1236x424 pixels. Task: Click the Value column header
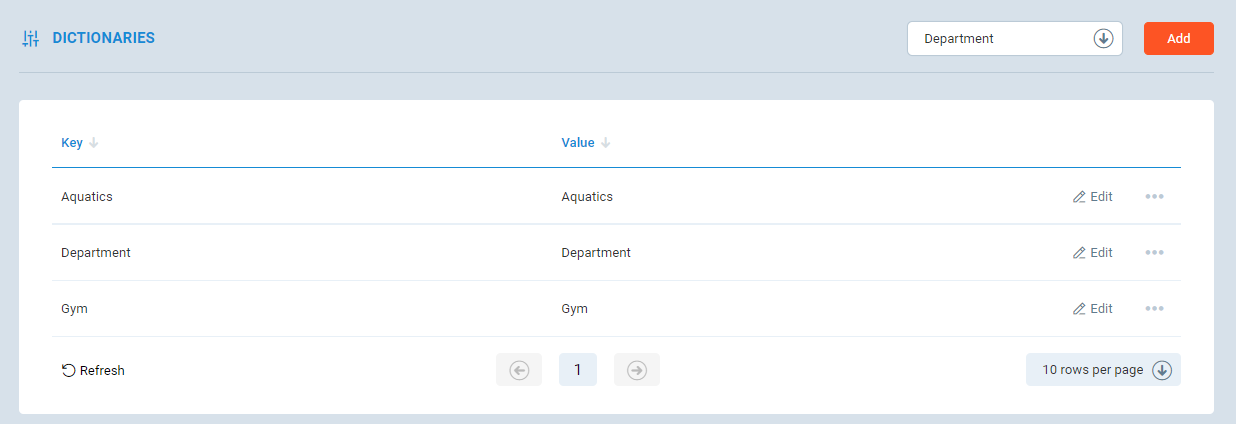coord(578,143)
